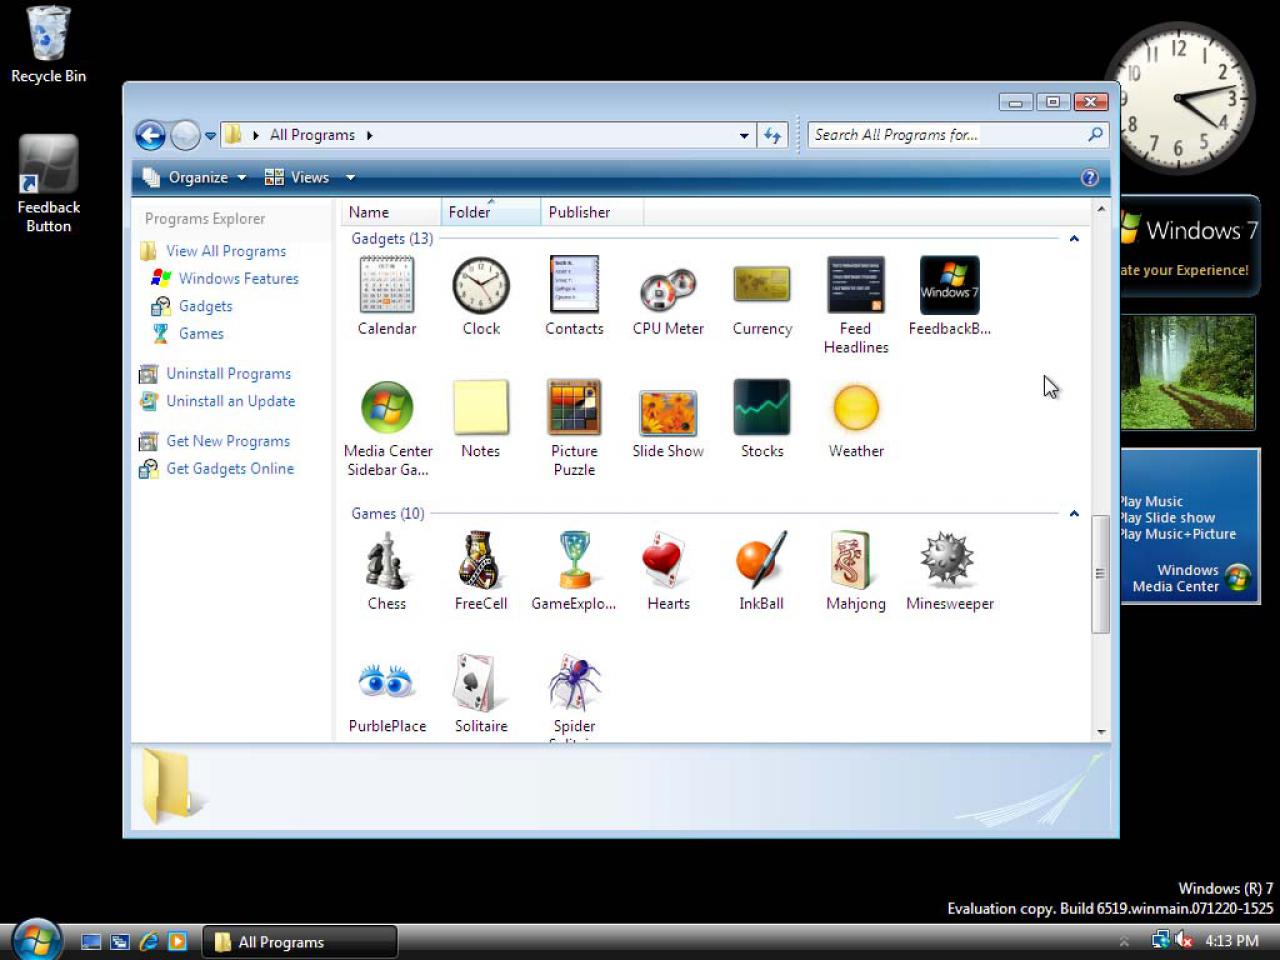Image resolution: width=1280 pixels, height=960 pixels.
Task: Select the Feedback Button desktop shortcut
Action: pyautogui.click(x=48, y=185)
